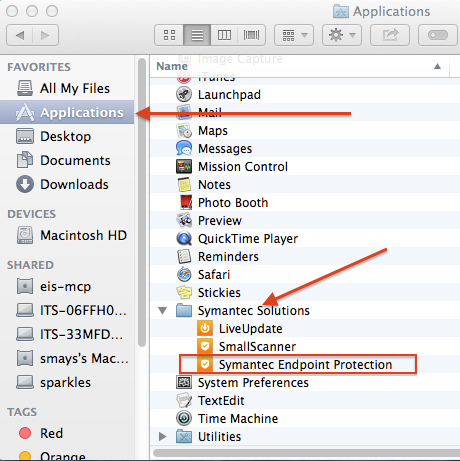Switch to Cover Flow view
The image size is (460, 461).
pyautogui.click(x=251, y=35)
